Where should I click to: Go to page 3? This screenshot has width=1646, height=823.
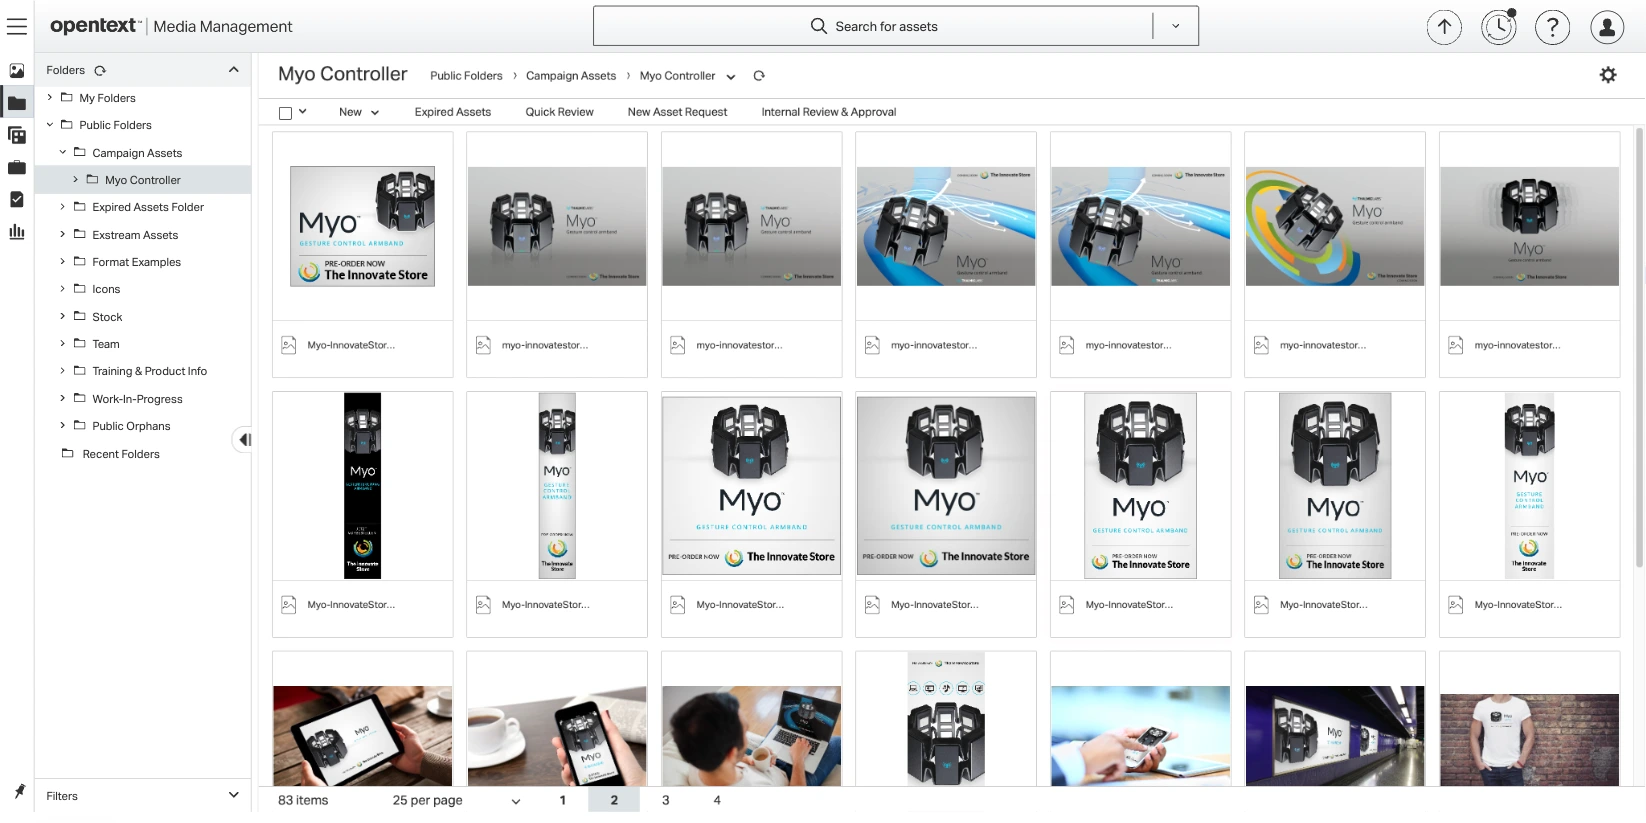point(666,800)
